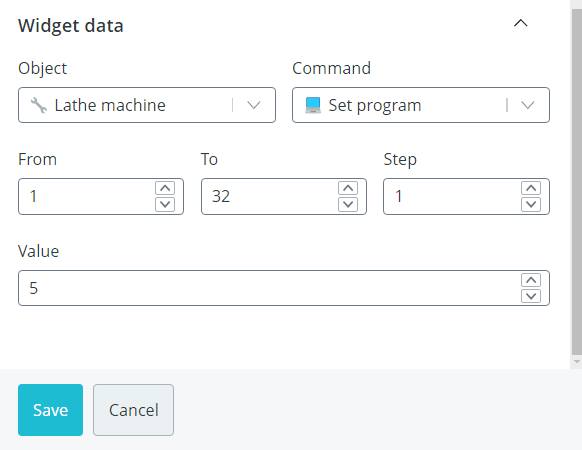The width and height of the screenshot is (582, 450).
Task: Increase the Step value with up arrow
Action: [531, 188]
